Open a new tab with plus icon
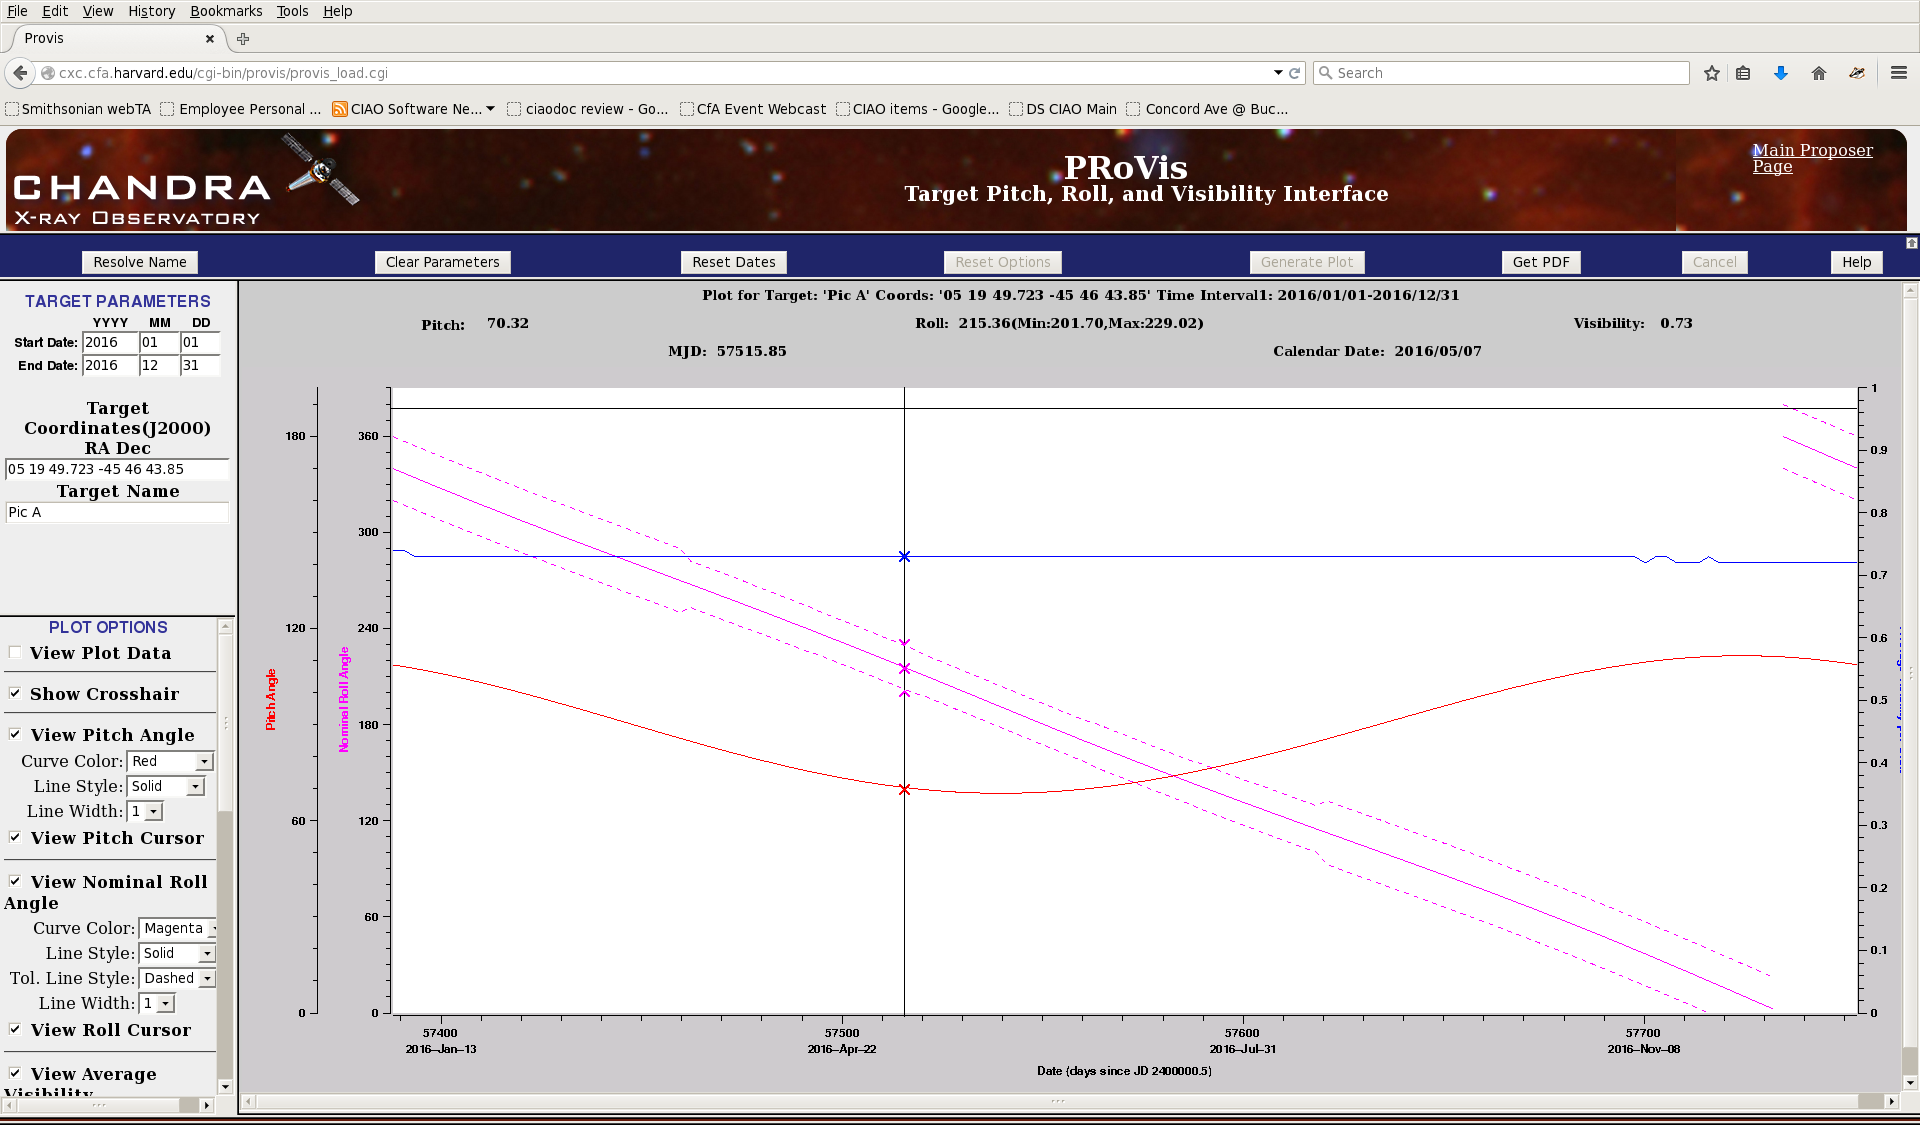This screenshot has width=1920, height=1125. 243,39
